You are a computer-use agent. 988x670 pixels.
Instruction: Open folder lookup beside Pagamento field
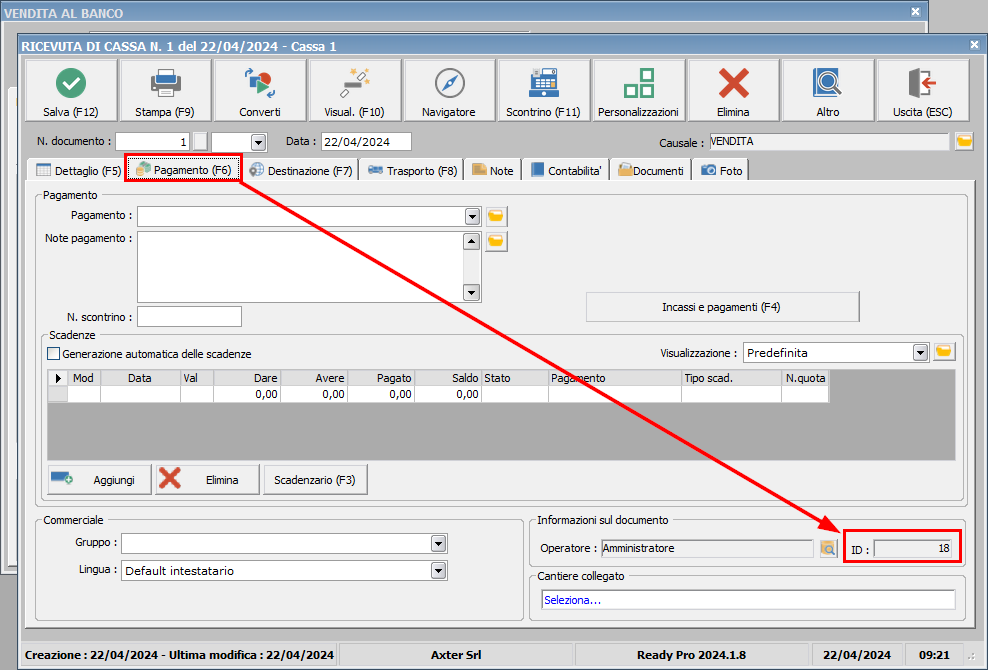click(496, 216)
